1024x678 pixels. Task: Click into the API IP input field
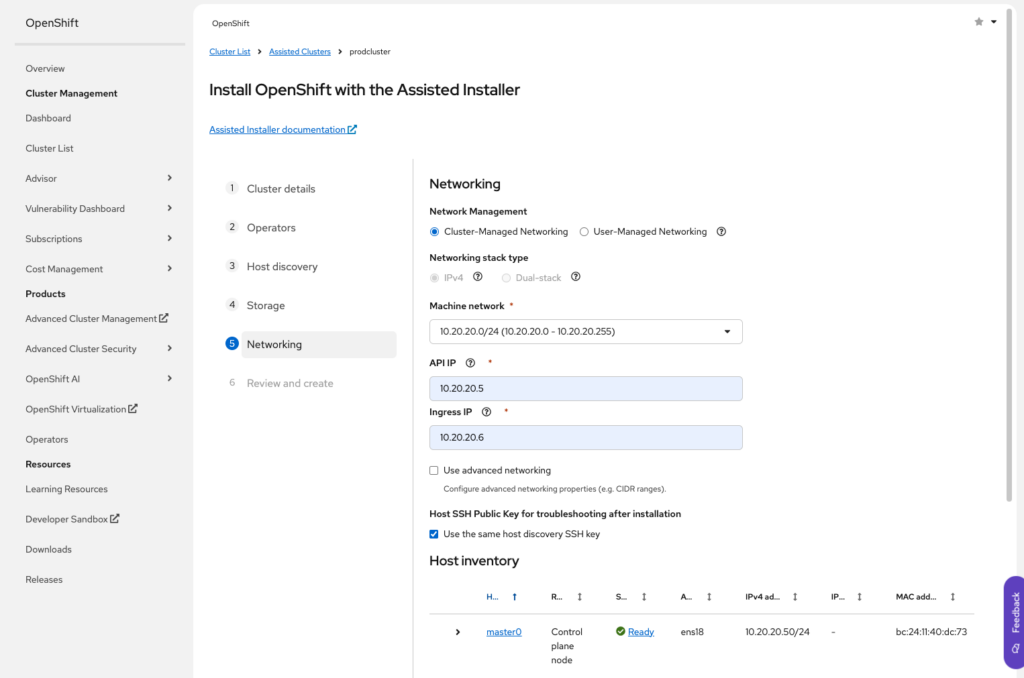click(x=585, y=389)
